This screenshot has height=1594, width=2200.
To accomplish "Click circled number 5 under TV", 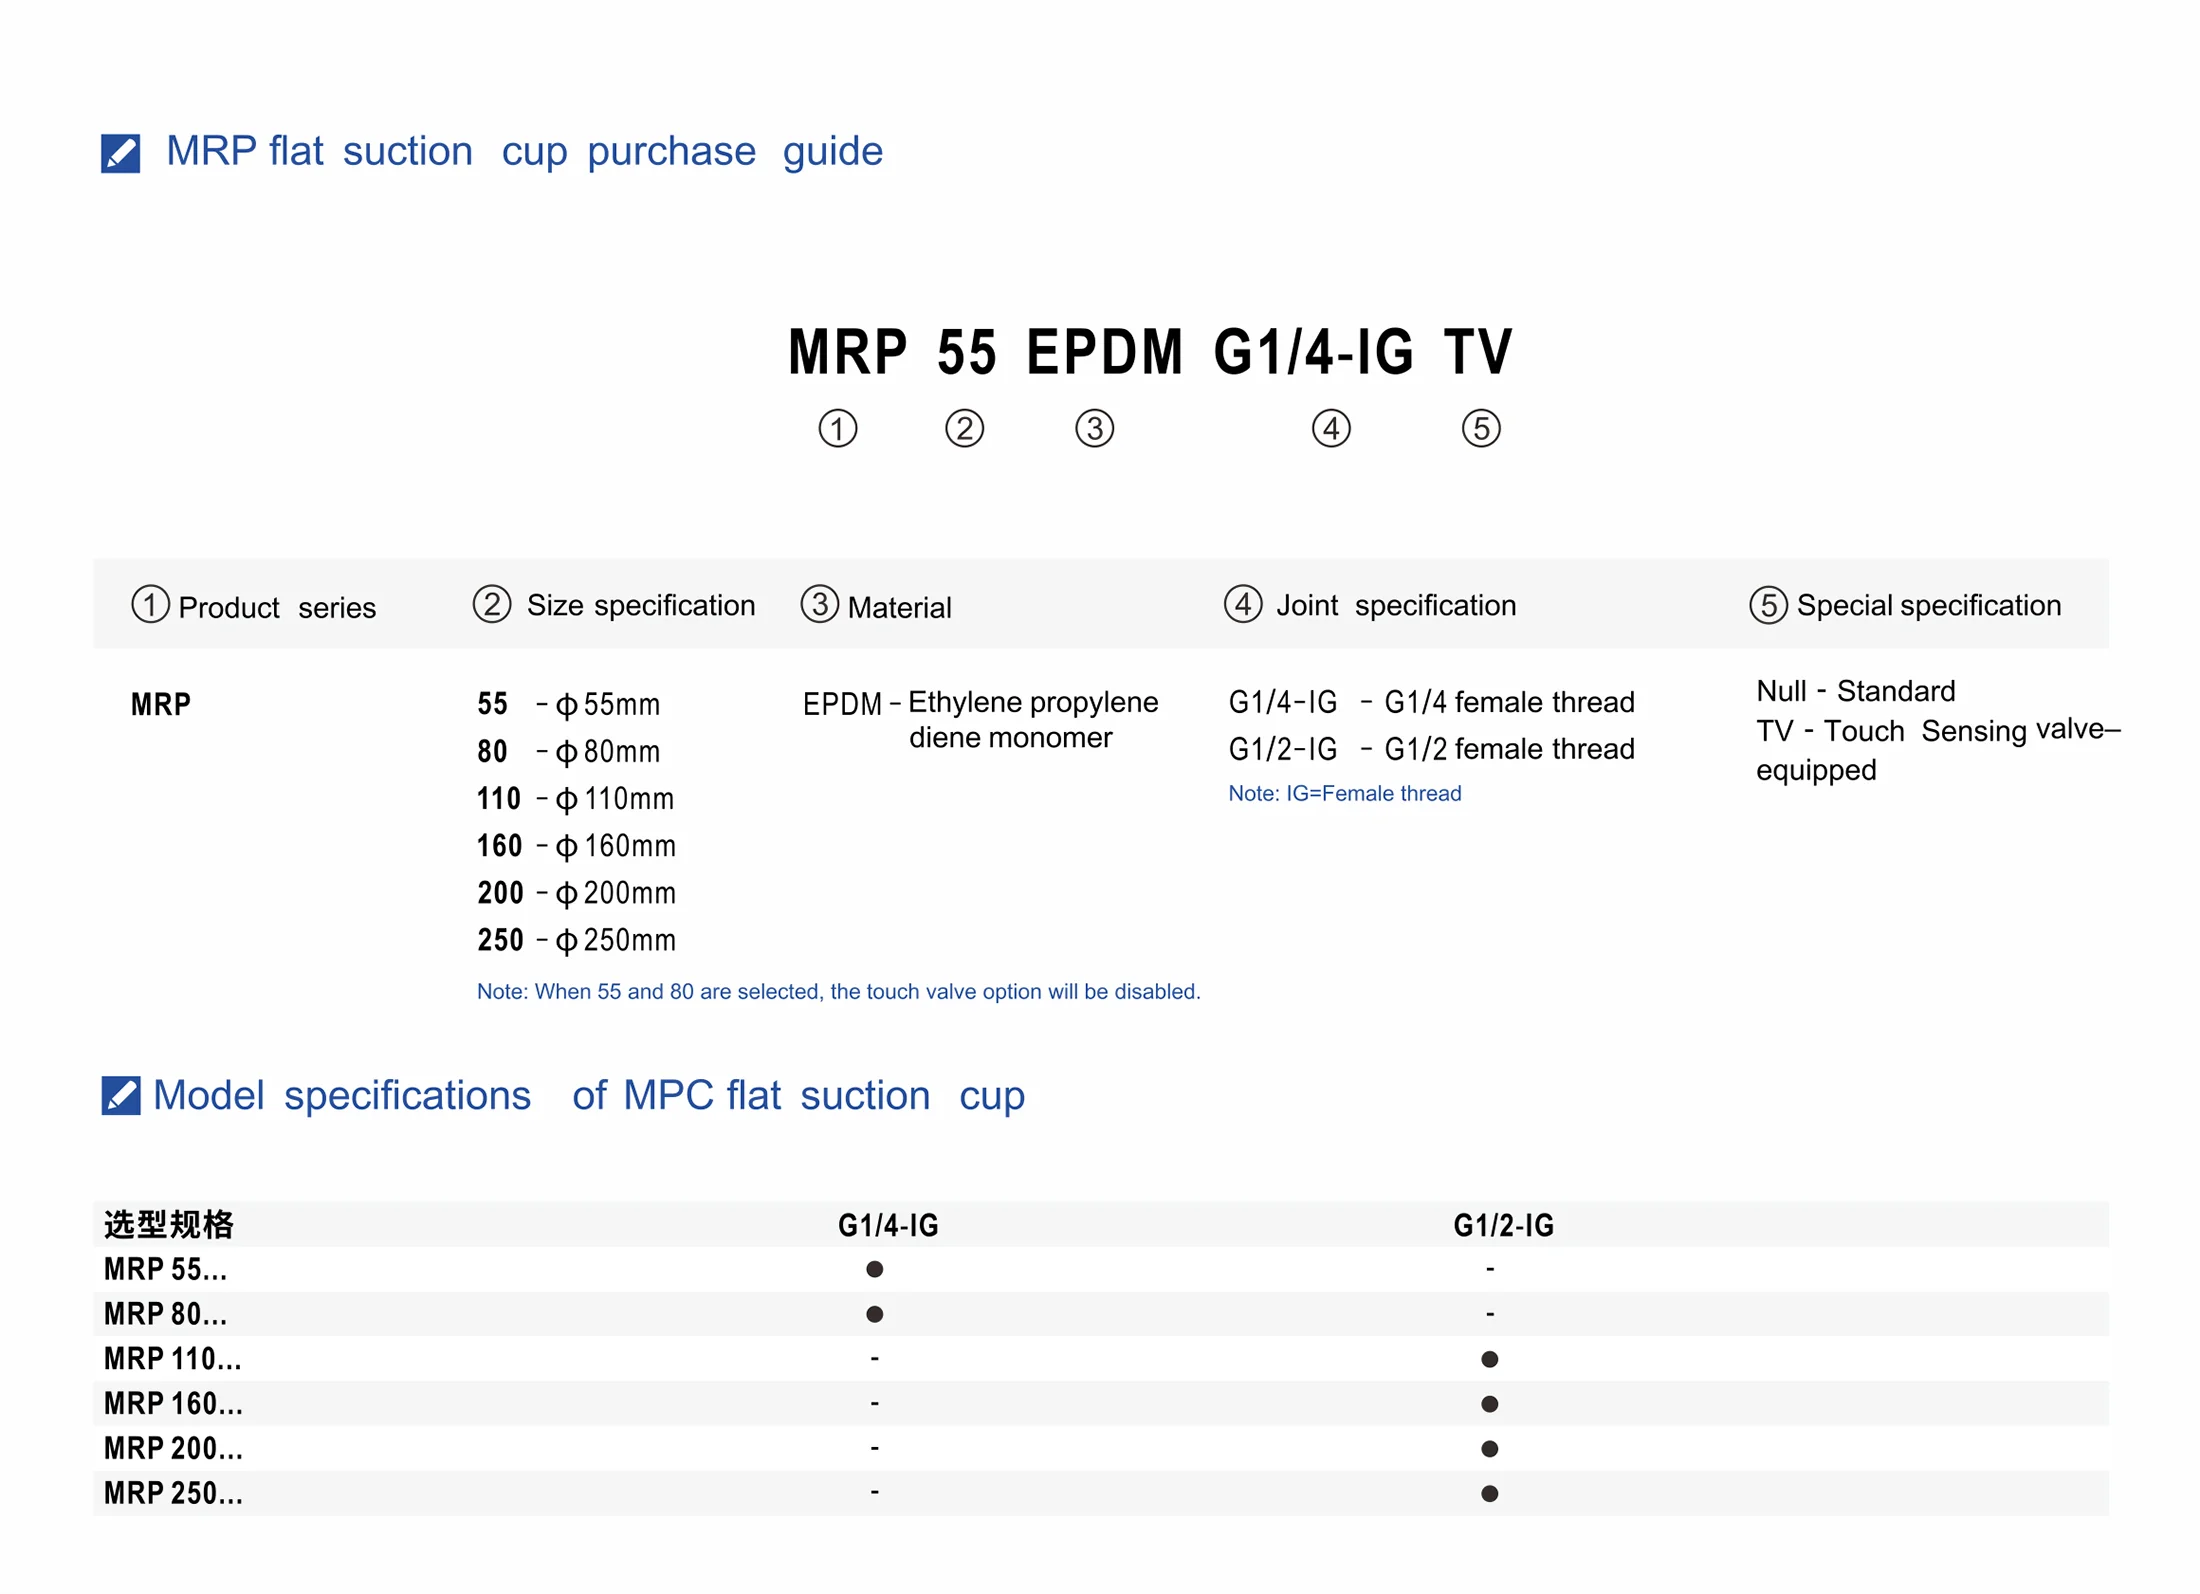I will point(1480,428).
